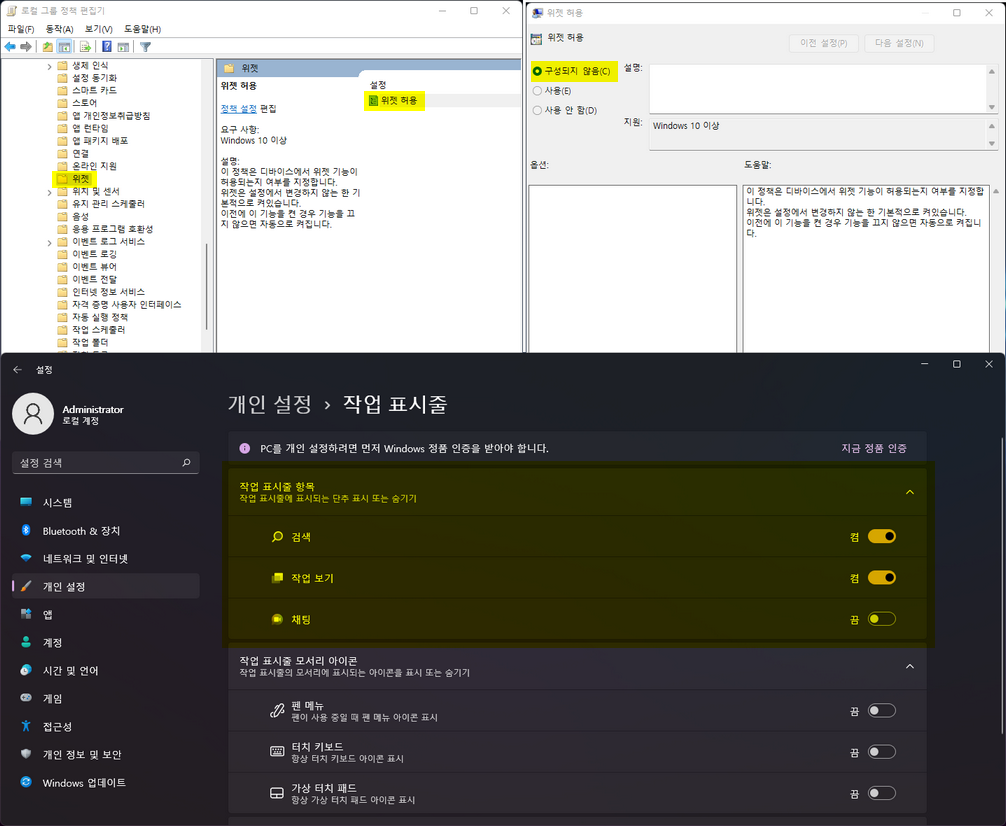
Task: Open 계정 settings category
Action: (x=106, y=642)
